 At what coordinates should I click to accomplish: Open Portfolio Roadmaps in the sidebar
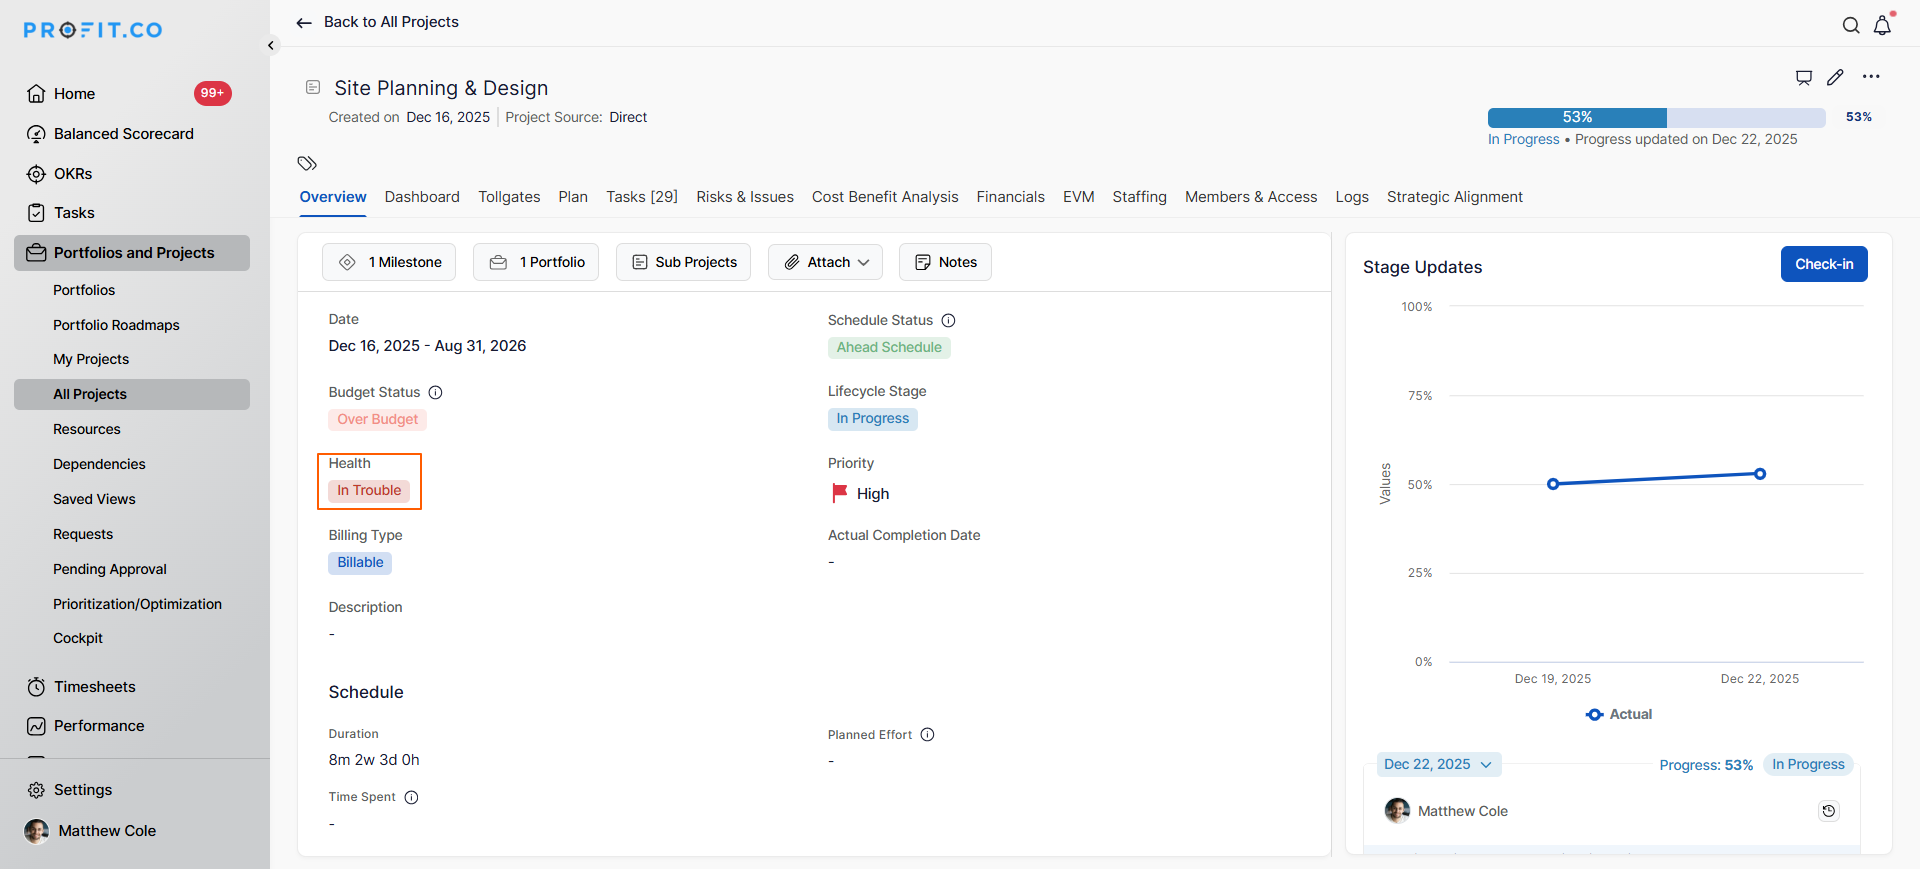pyautogui.click(x=116, y=325)
